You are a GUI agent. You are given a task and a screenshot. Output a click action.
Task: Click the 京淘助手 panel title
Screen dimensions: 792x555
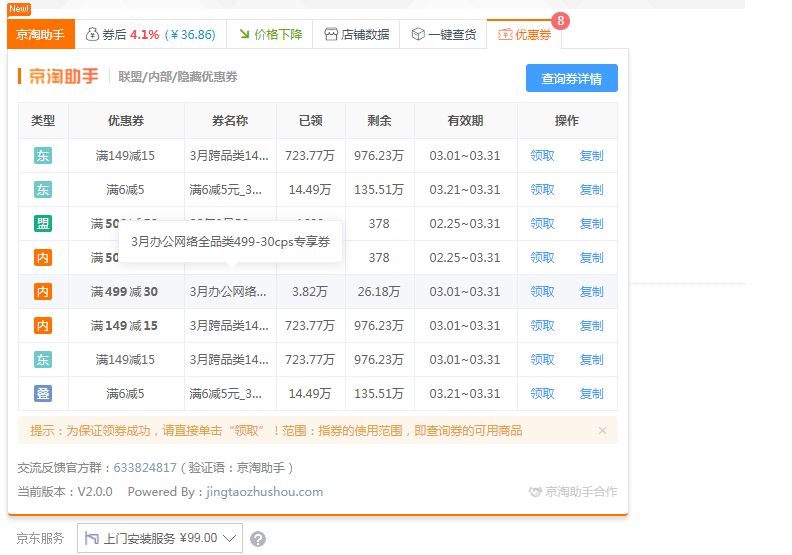[x=64, y=77]
